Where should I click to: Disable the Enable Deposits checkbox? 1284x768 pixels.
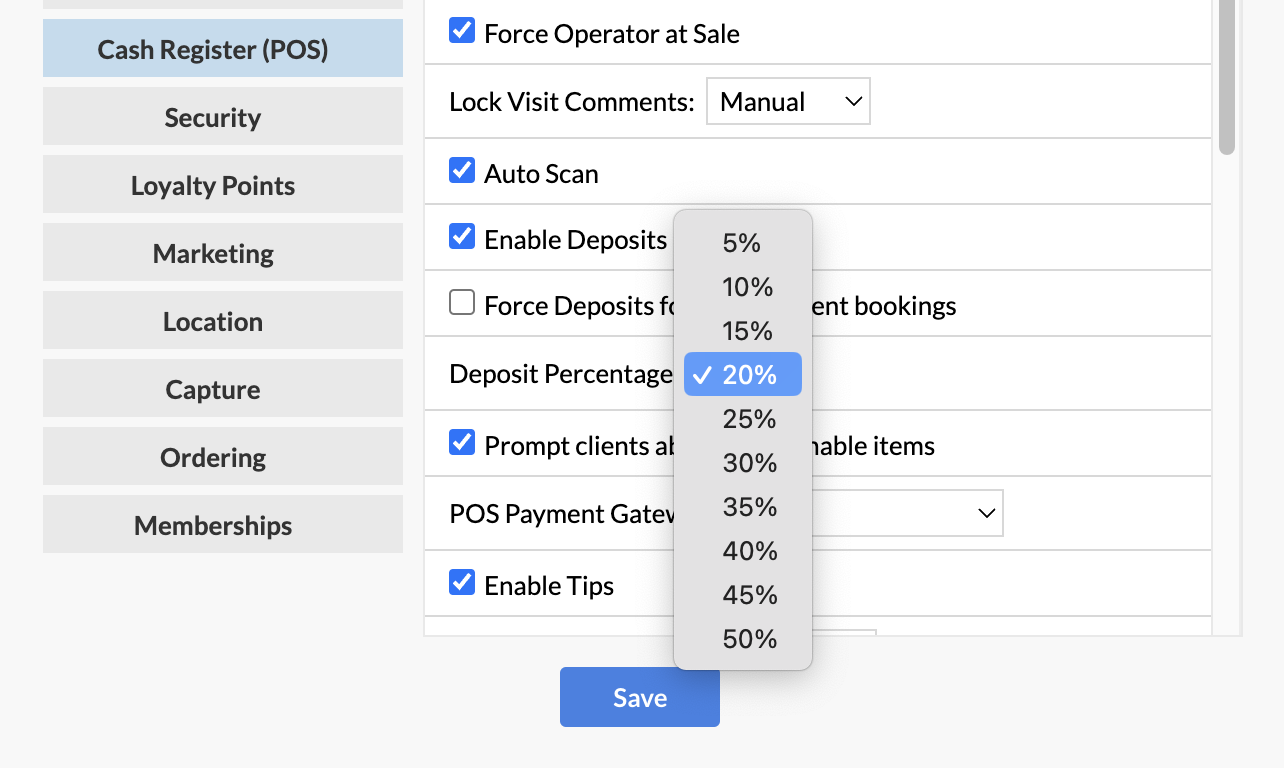point(461,237)
